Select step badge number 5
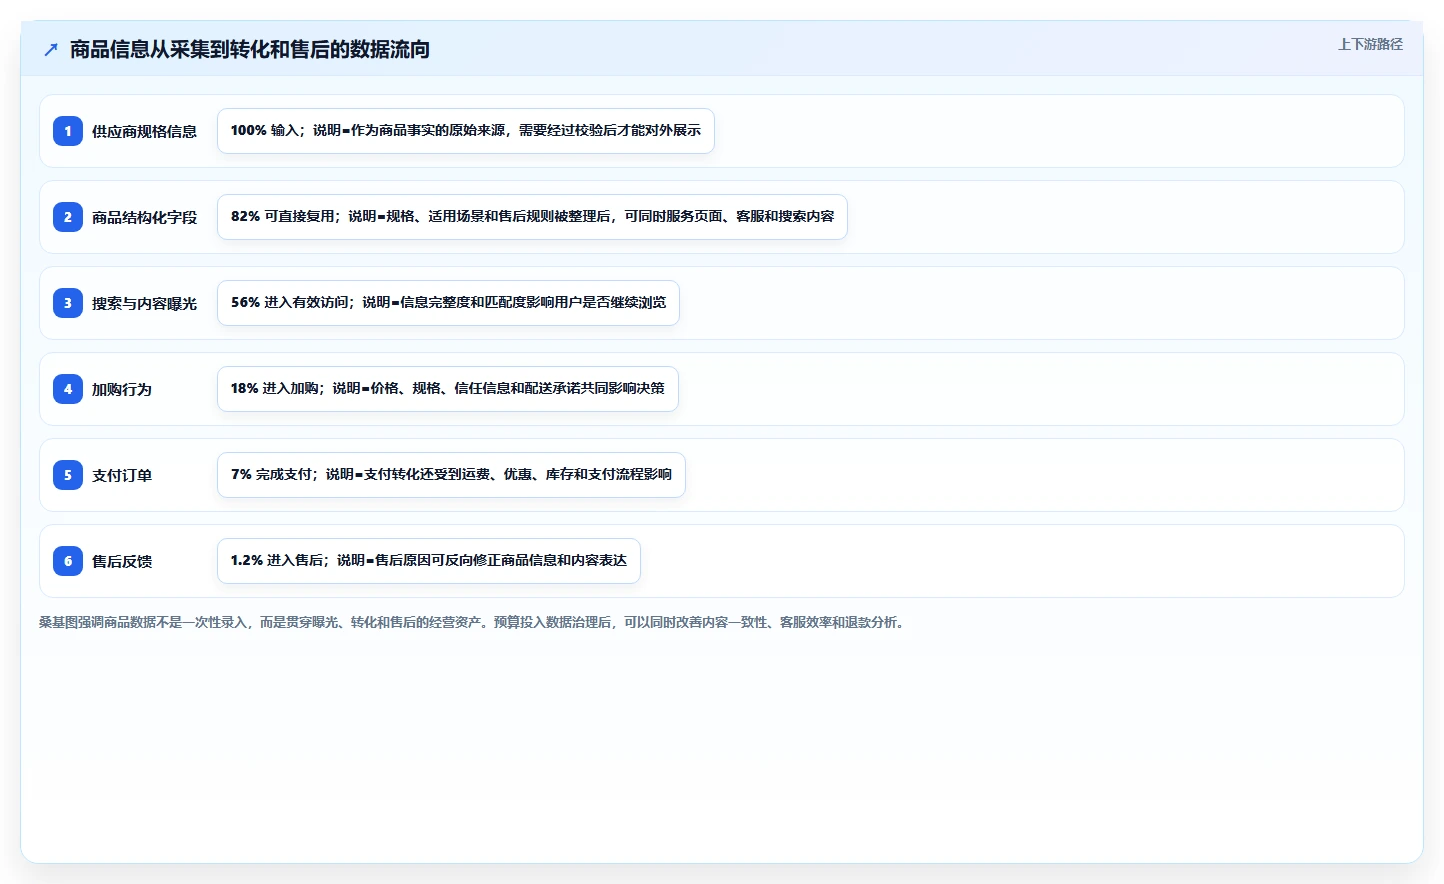The image size is (1444, 884). [68, 475]
